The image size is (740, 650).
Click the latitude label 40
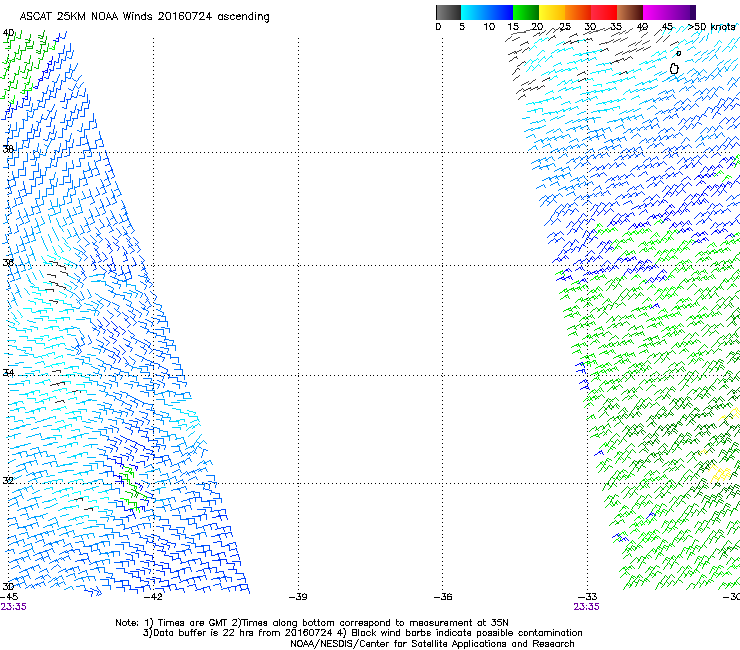pyautogui.click(x=8, y=33)
